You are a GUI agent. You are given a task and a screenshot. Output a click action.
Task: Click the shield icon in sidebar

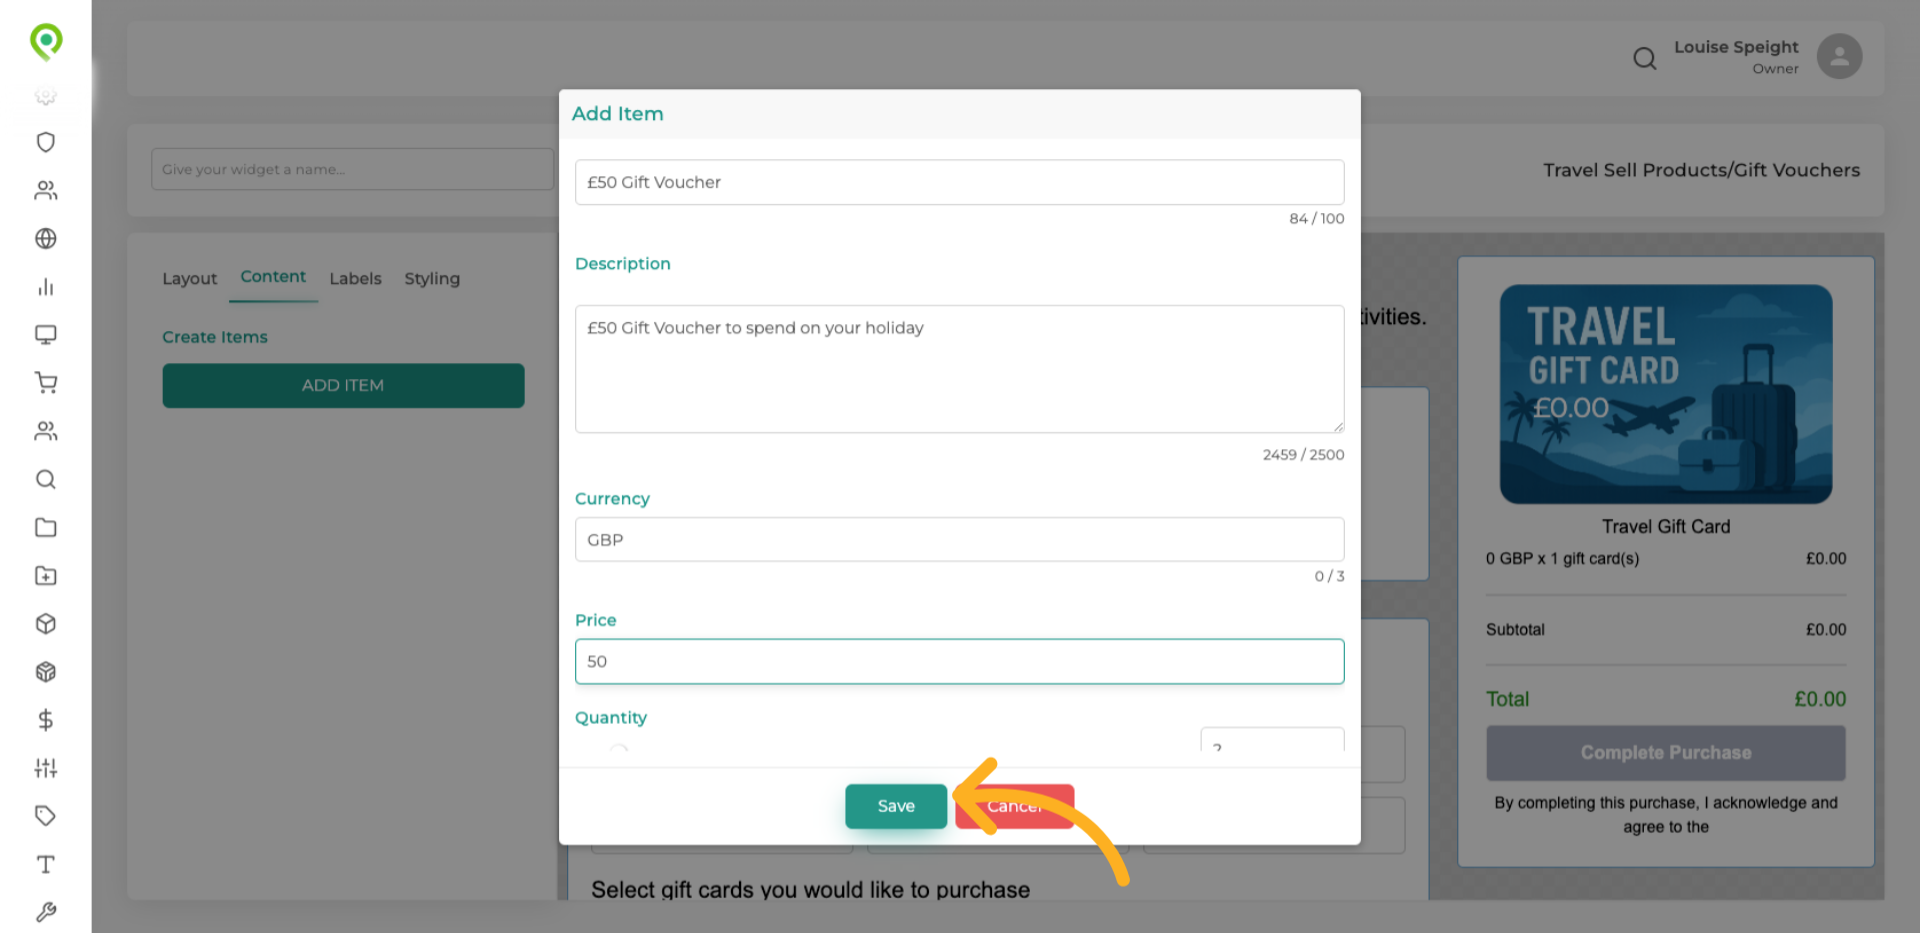[x=45, y=142]
